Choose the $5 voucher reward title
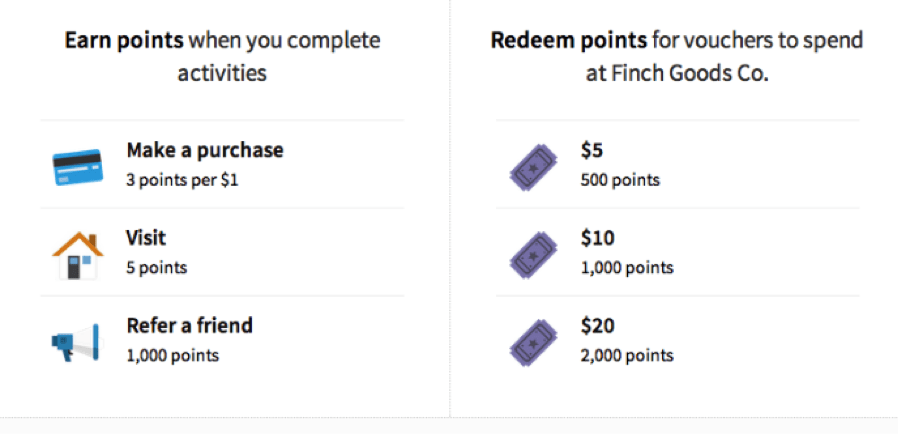This screenshot has width=899, height=434. [592, 150]
